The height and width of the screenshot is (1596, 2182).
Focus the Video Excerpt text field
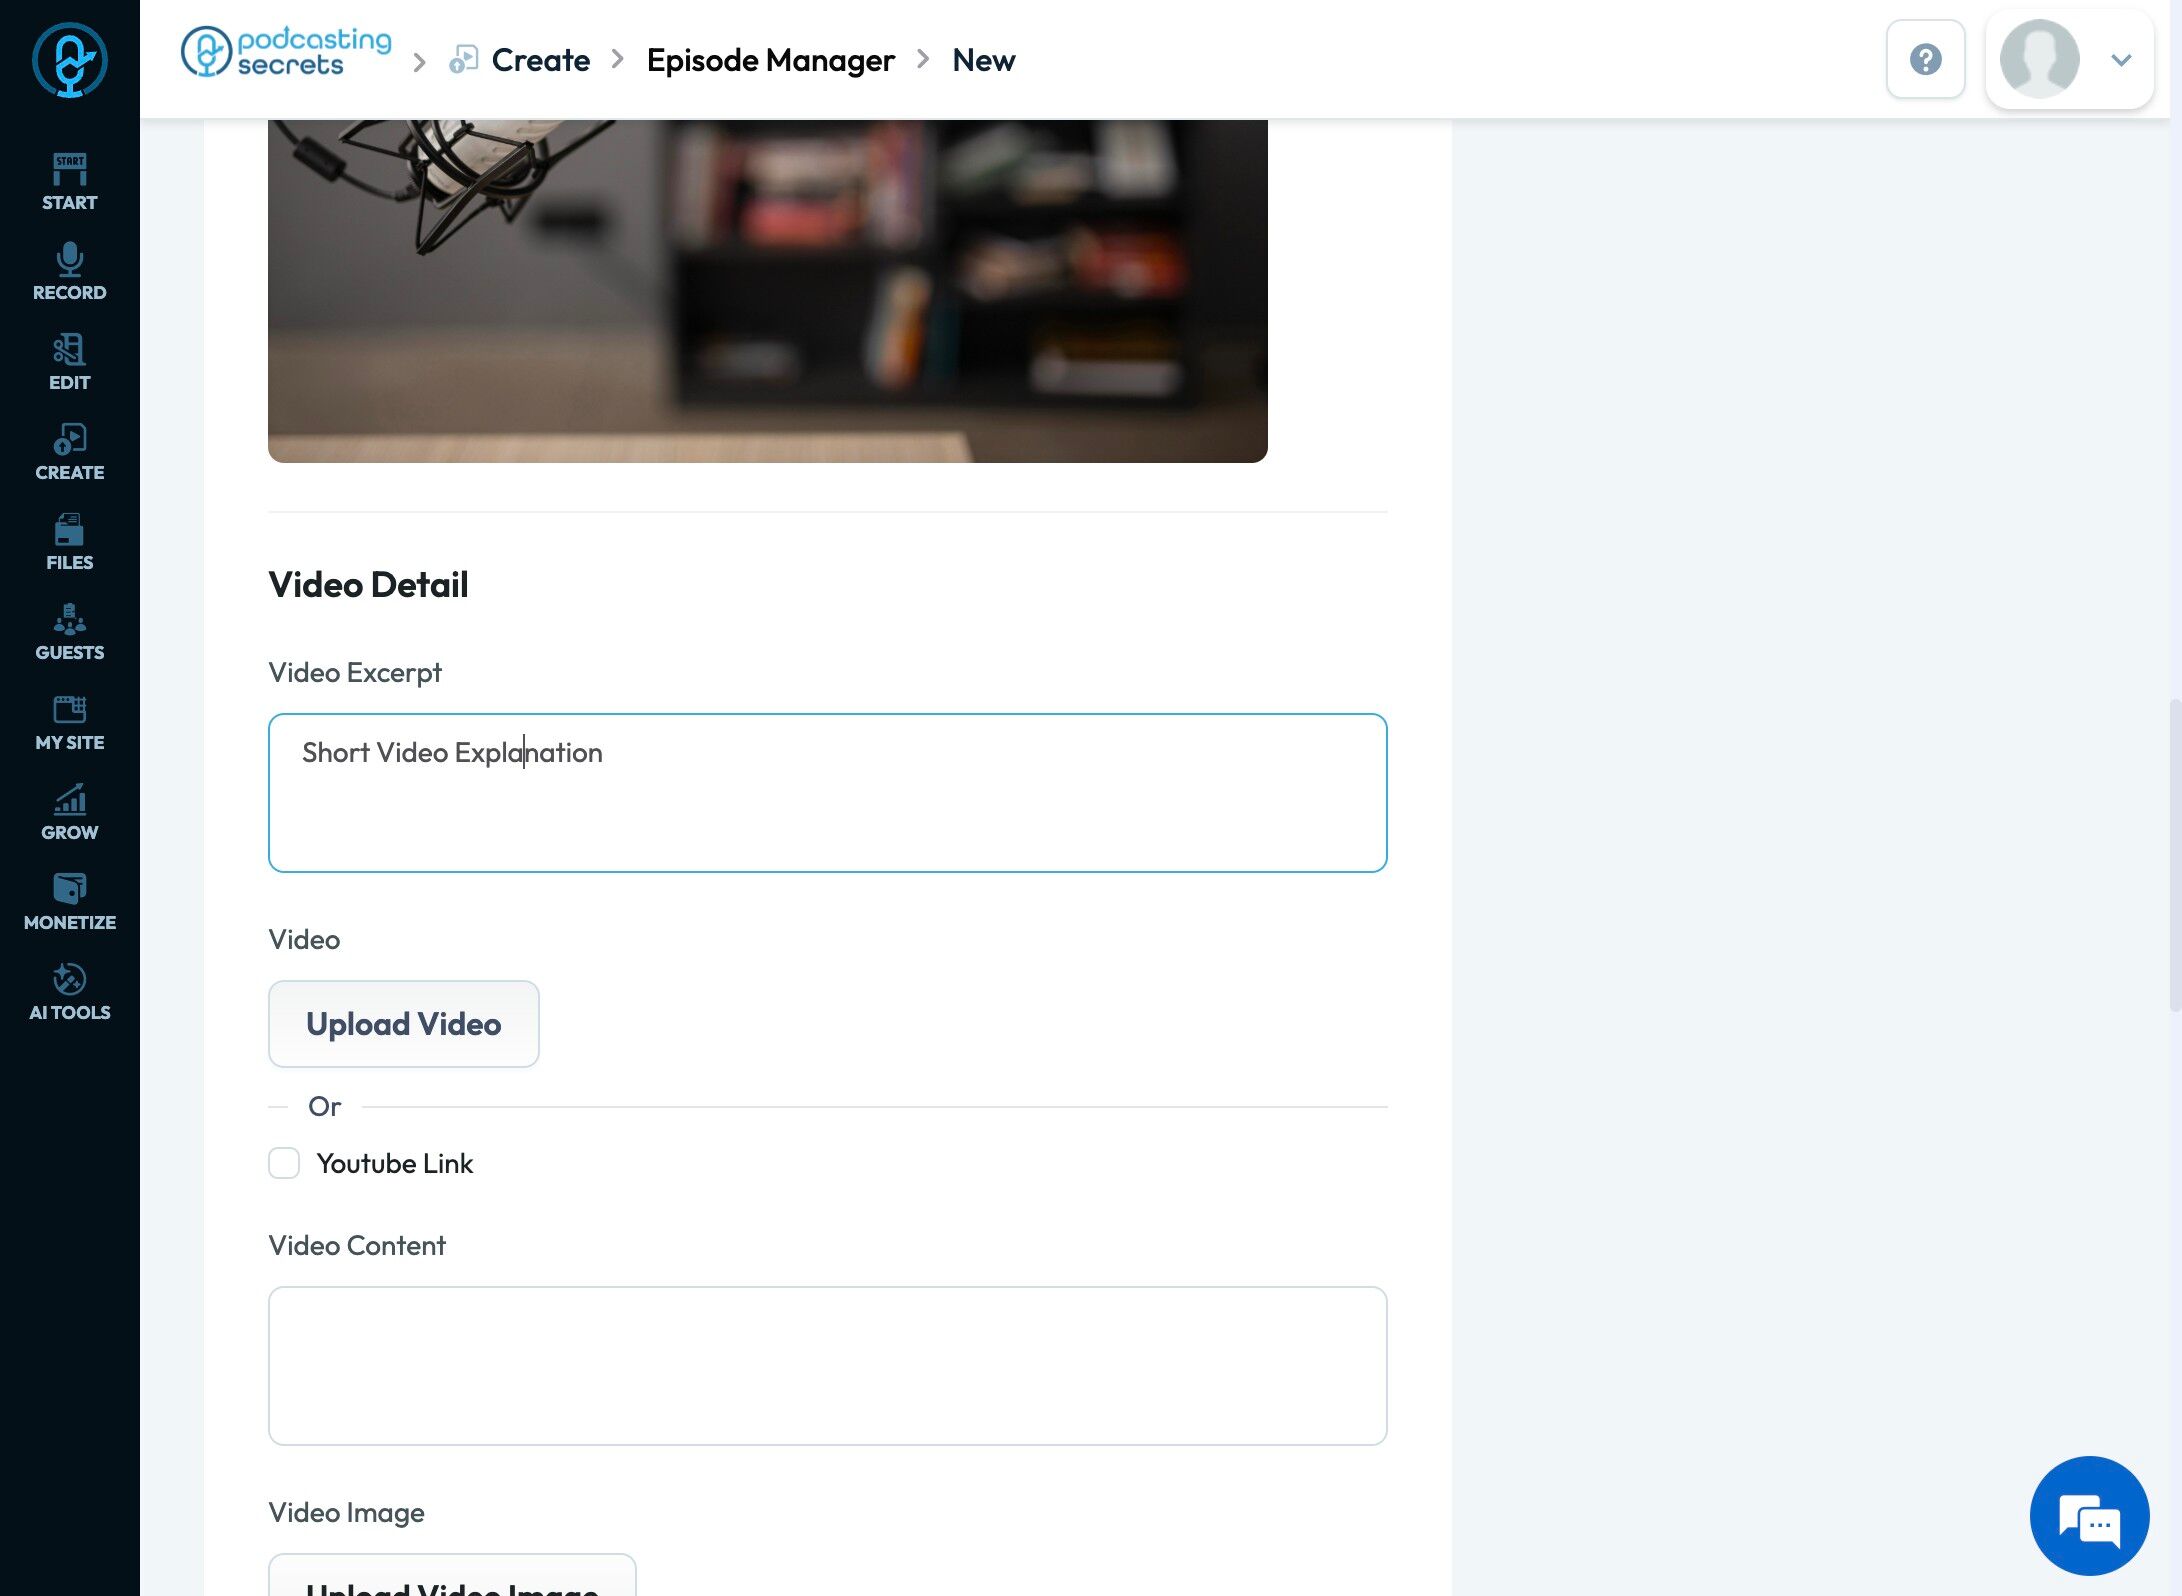pos(827,792)
